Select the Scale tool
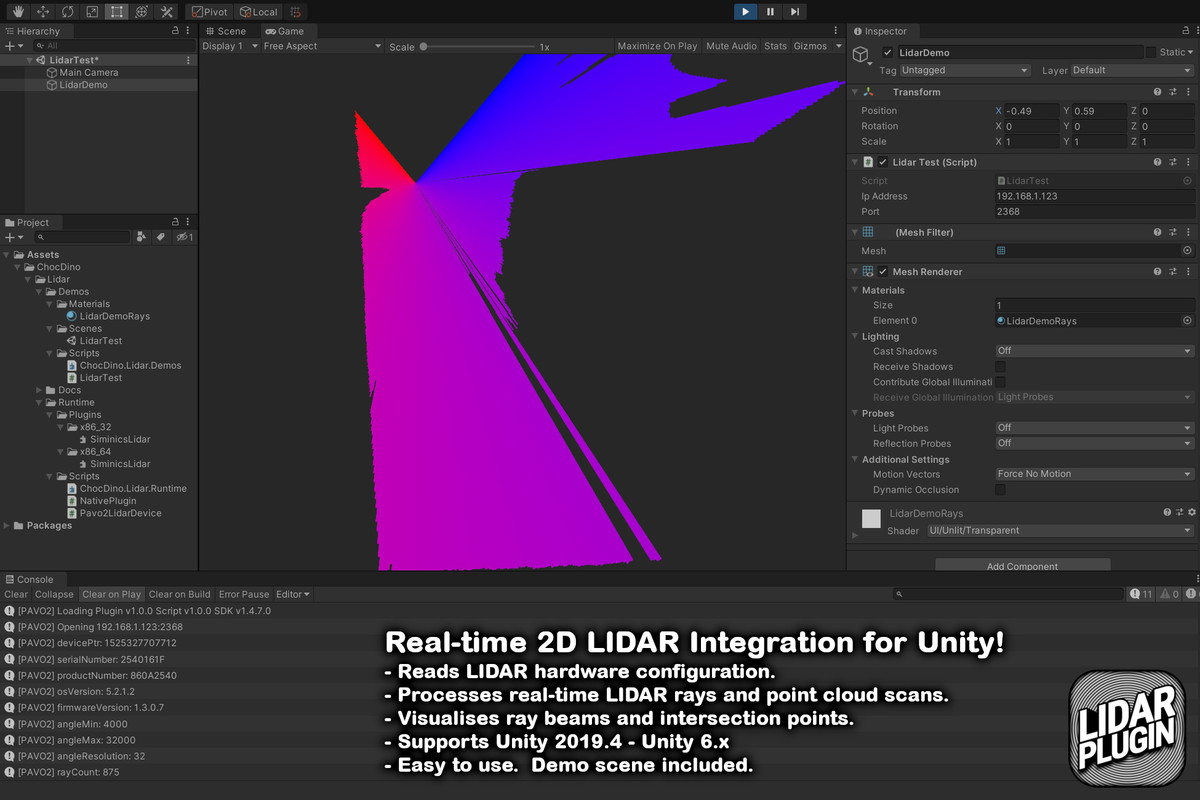The height and width of the screenshot is (800, 1200). (92, 12)
